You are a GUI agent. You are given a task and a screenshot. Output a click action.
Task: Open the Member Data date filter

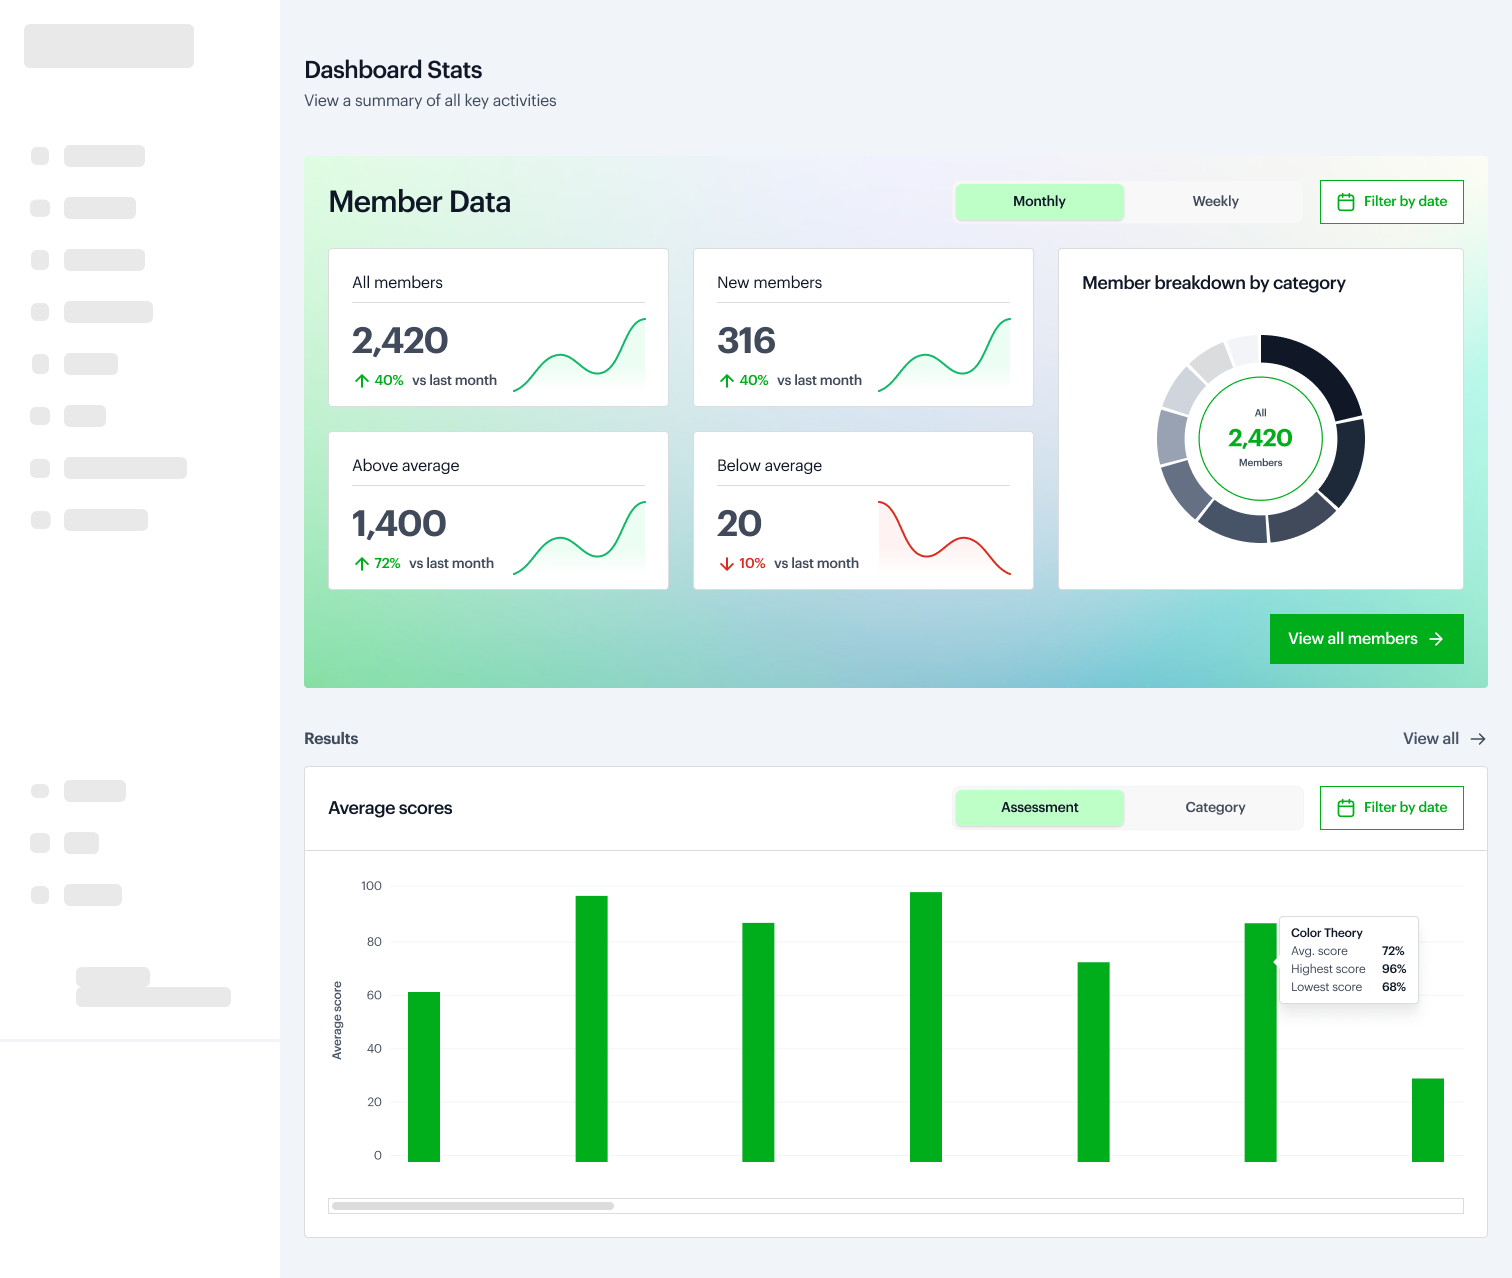(1391, 201)
